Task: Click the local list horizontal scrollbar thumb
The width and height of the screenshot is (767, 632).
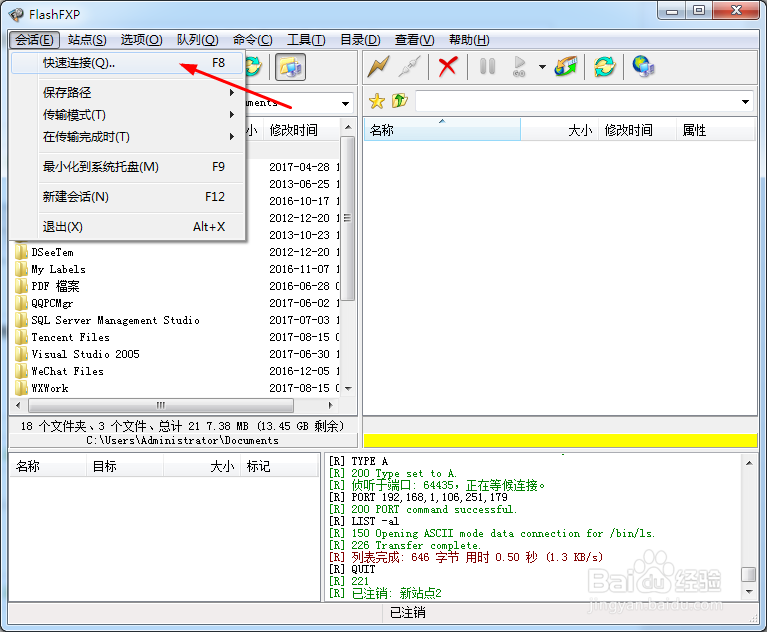Action: [x=161, y=406]
